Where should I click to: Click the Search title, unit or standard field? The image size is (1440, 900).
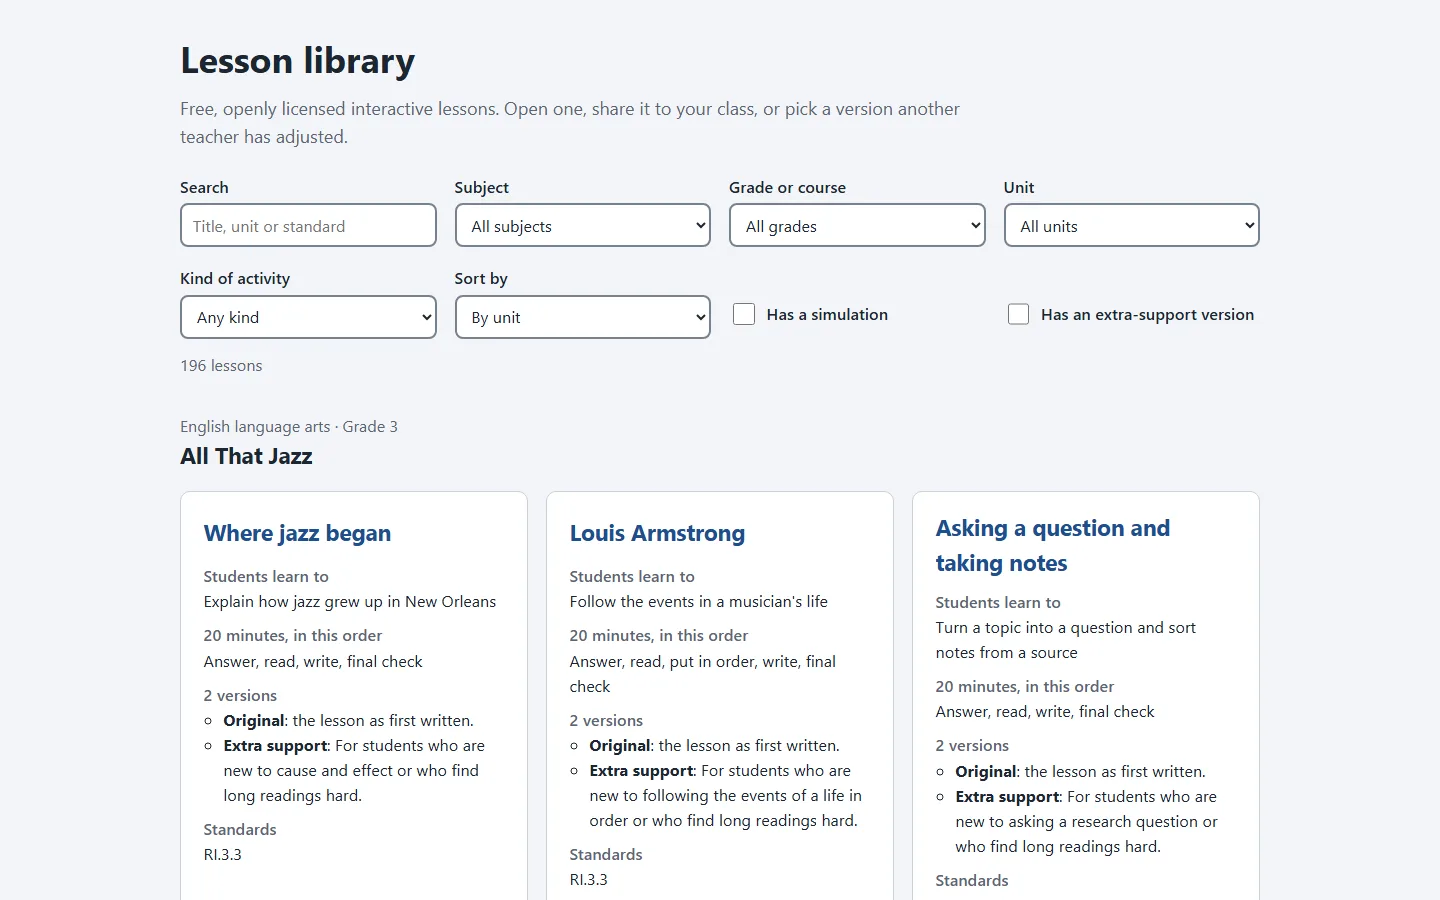point(308,225)
